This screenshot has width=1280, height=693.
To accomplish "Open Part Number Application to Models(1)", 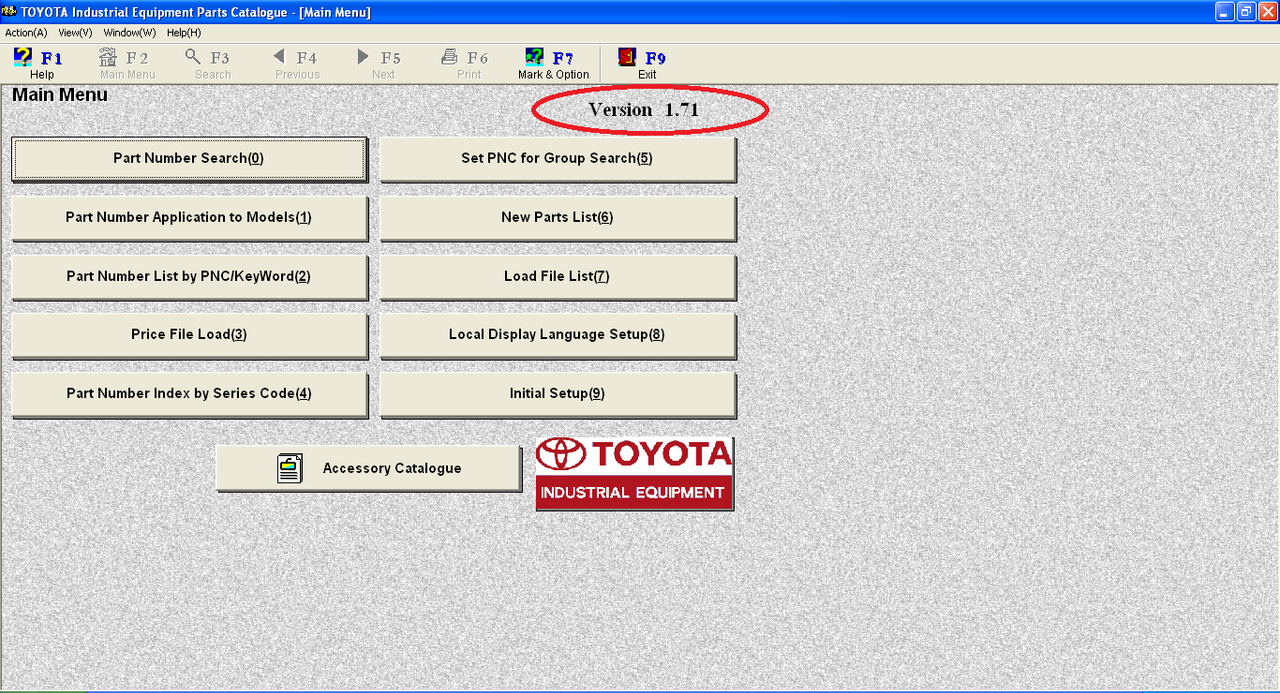I will [x=189, y=218].
